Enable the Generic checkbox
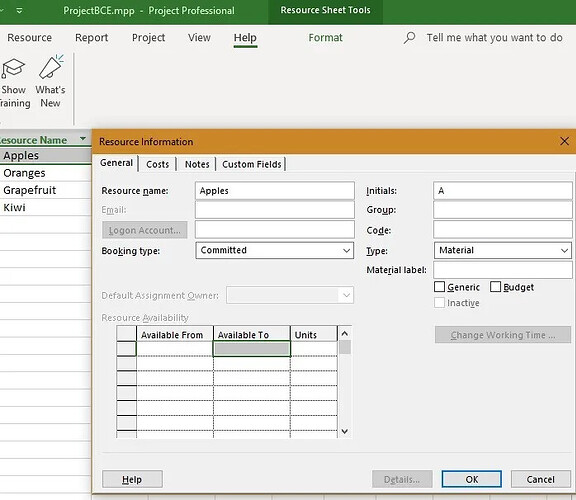The height and width of the screenshot is (500, 576). [x=439, y=287]
